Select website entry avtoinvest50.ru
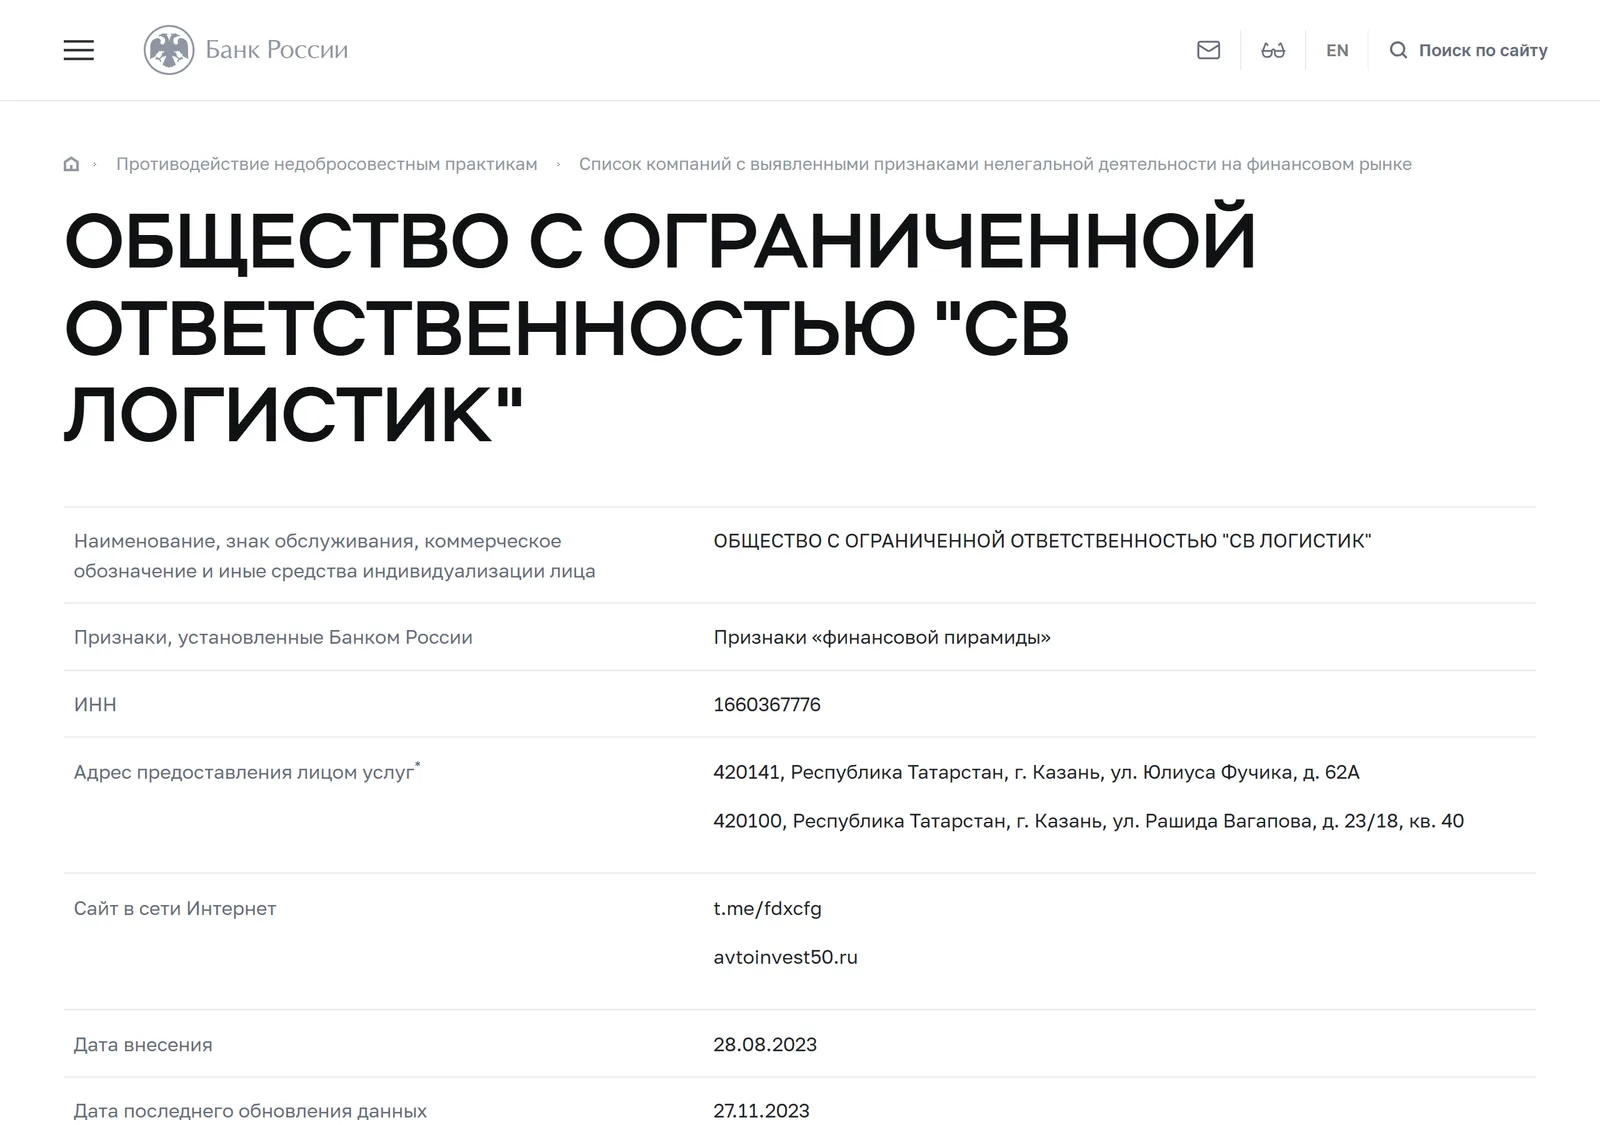This screenshot has width=1600, height=1125. click(785, 957)
